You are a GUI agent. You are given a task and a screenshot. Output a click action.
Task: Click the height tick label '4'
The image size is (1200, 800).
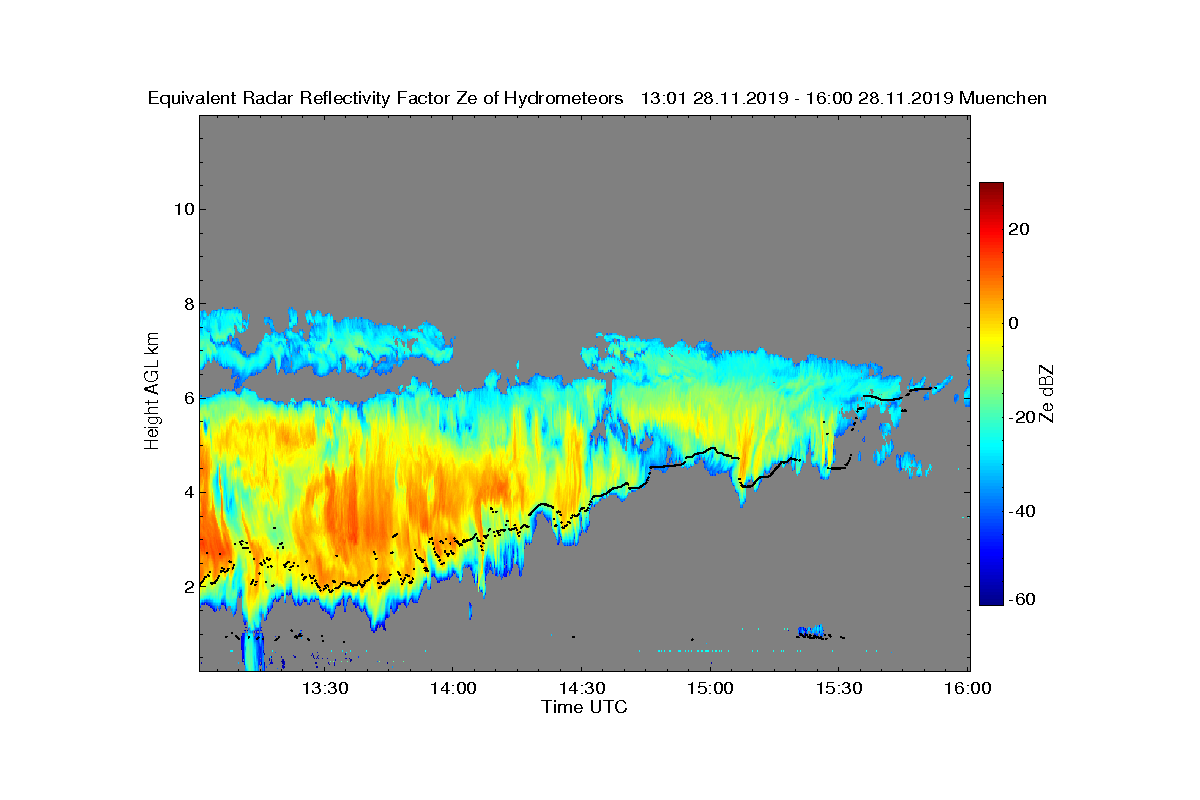pyautogui.click(x=187, y=492)
